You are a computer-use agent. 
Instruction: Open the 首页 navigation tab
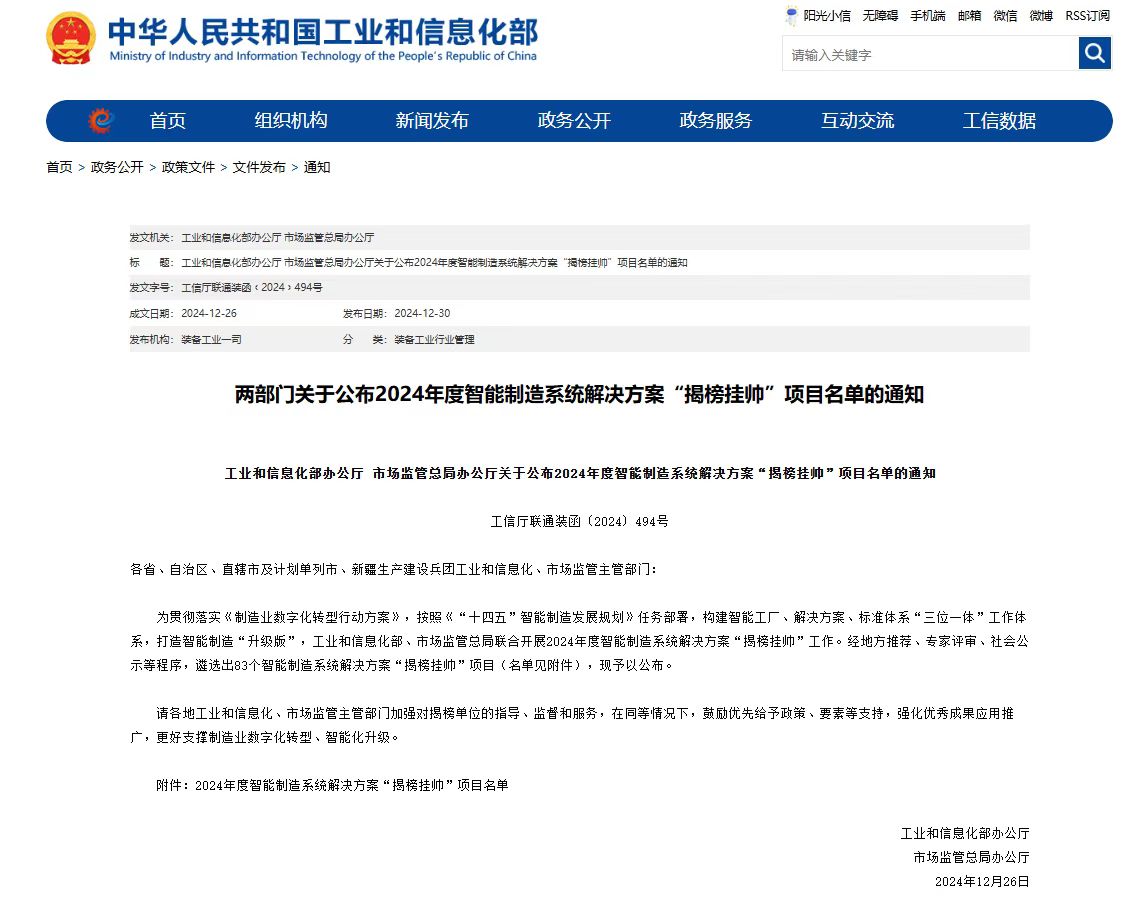point(167,121)
